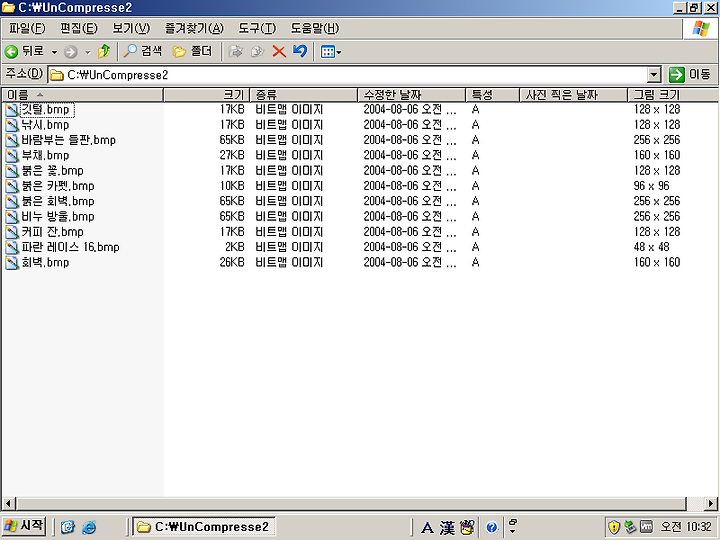Toggle the language bar A input mode
Viewport: 720px width, 540px height.
click(x=427, y=528)
